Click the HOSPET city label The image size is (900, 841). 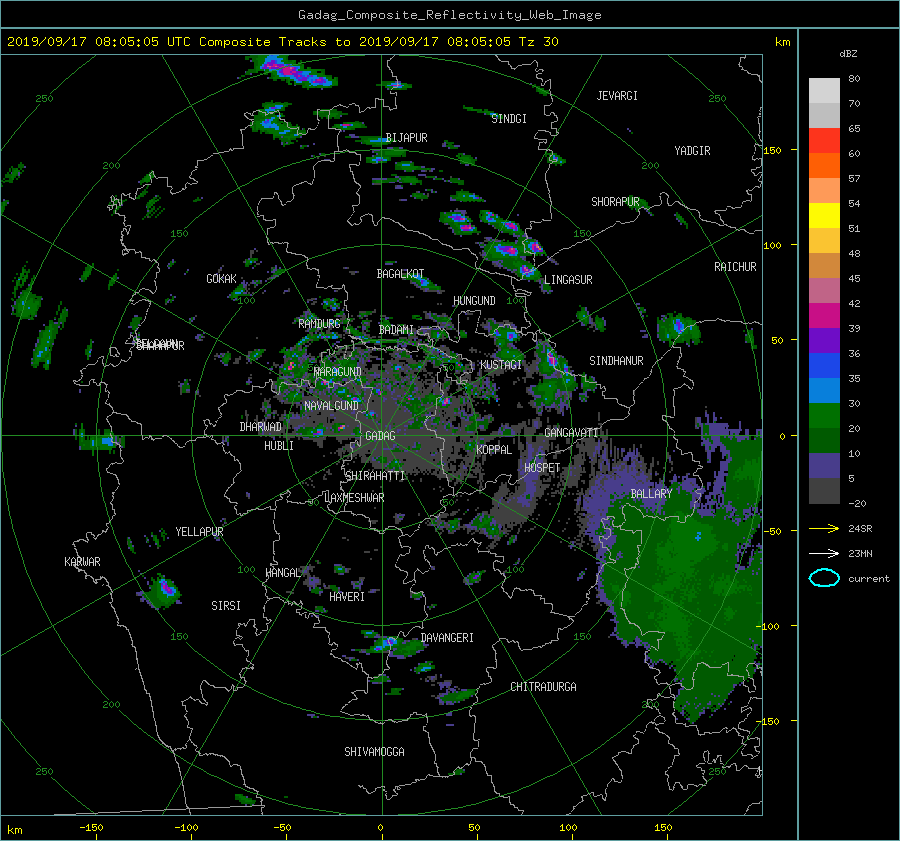[x=542, y=468]
